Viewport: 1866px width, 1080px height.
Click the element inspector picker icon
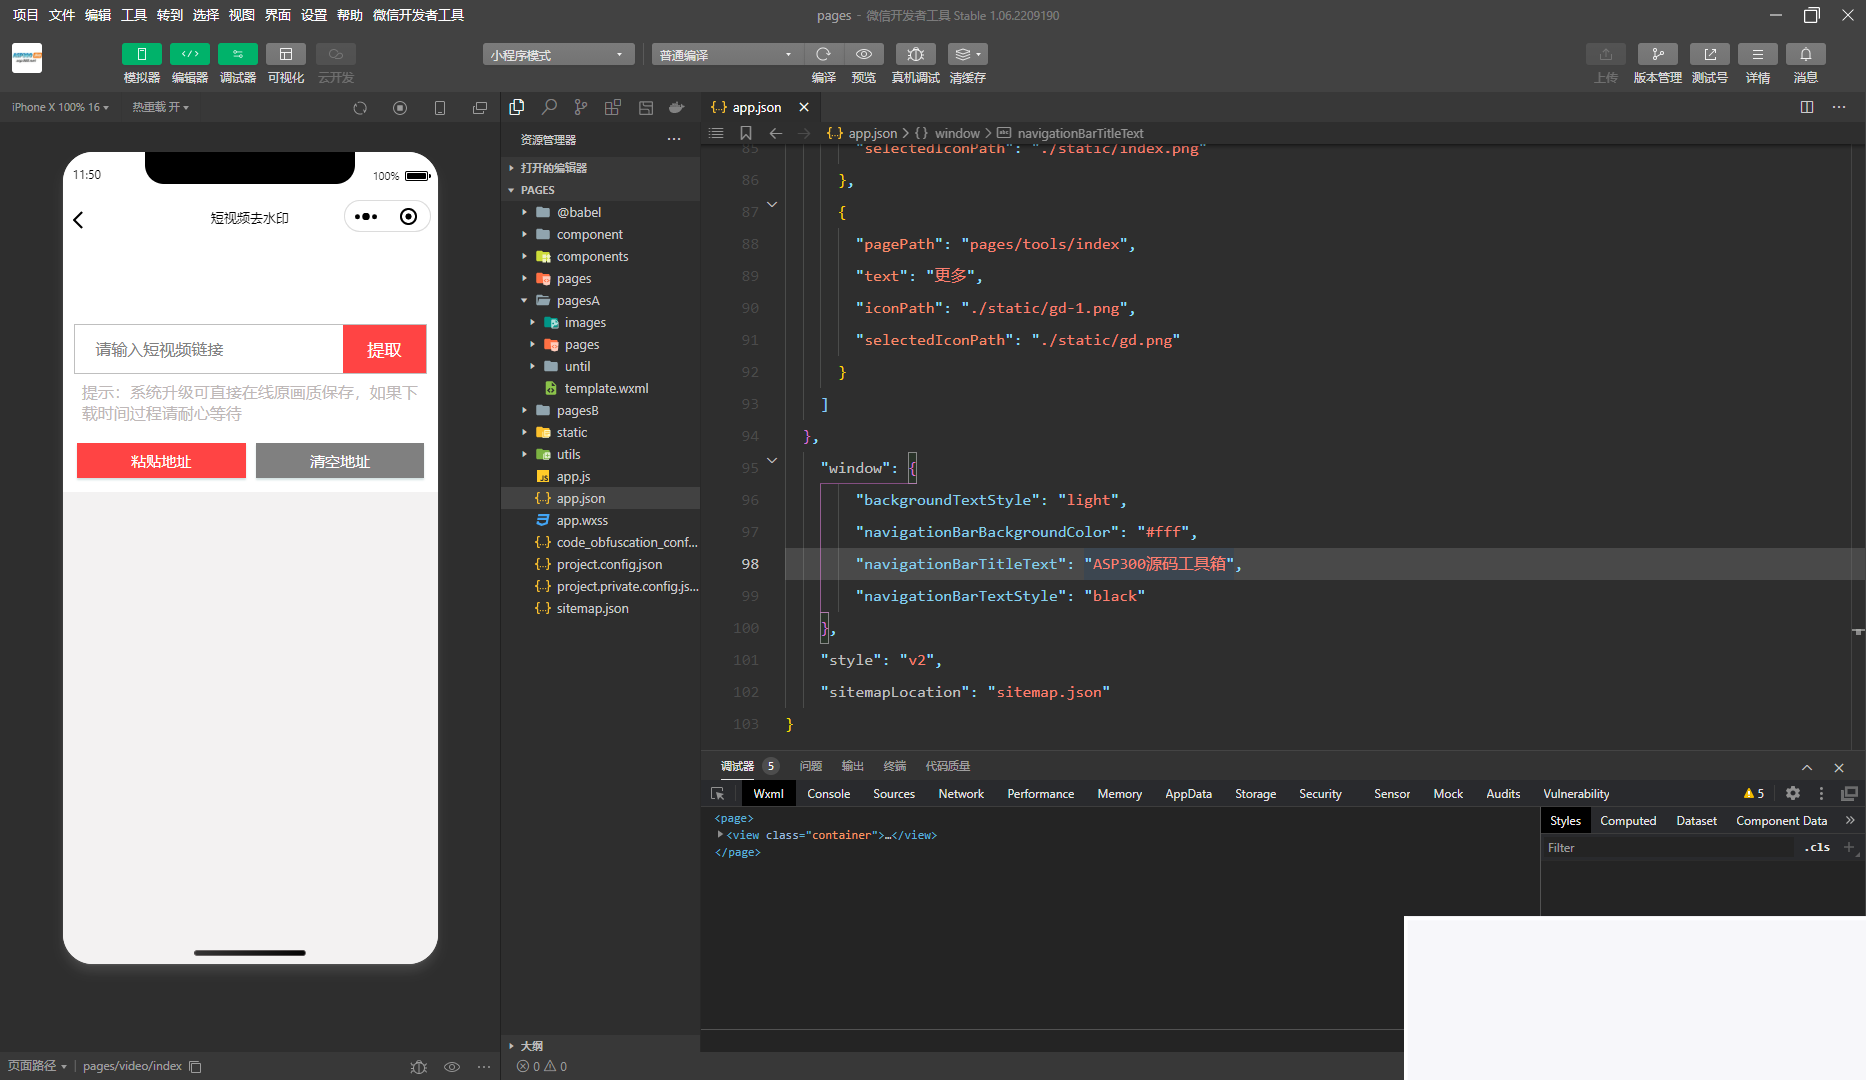pos(718,794)
